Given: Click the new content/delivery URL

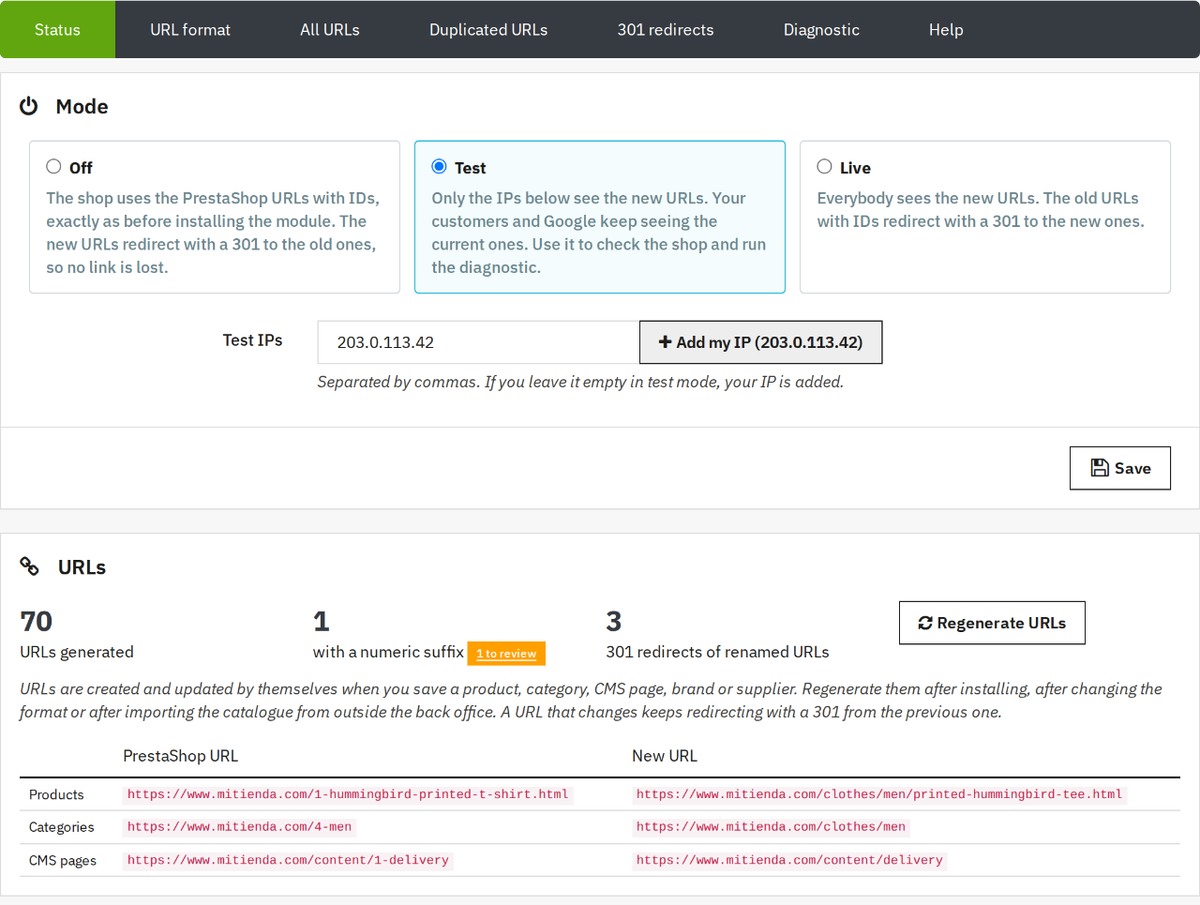Looking at the screenshot, I should point(790,860).
